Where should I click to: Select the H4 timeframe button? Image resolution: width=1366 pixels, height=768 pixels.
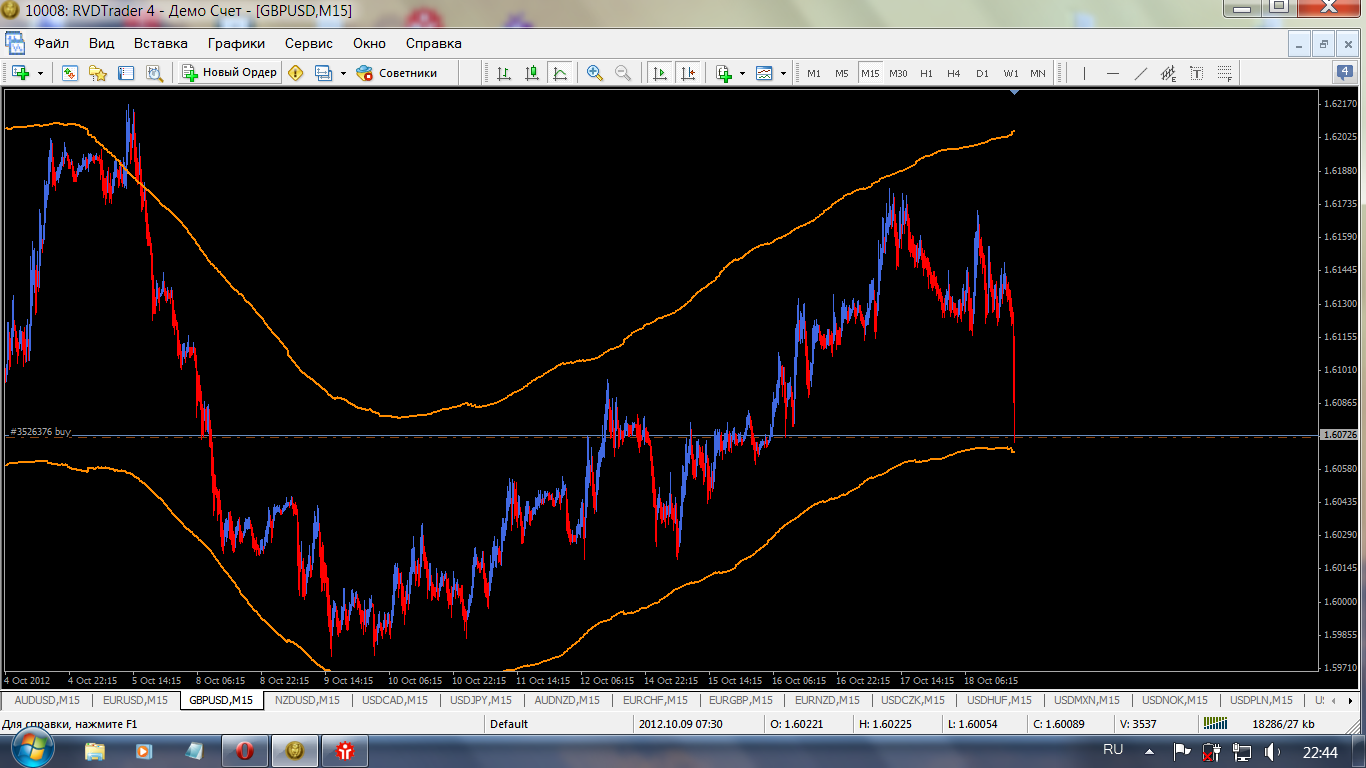point(954,73)
